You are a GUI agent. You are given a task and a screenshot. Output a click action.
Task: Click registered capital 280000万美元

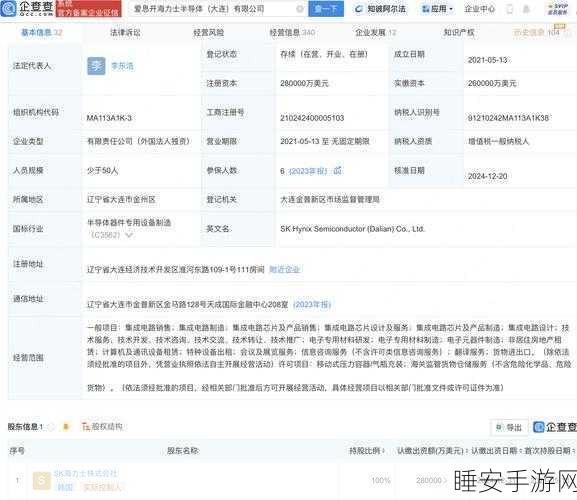tap(304, 84)
